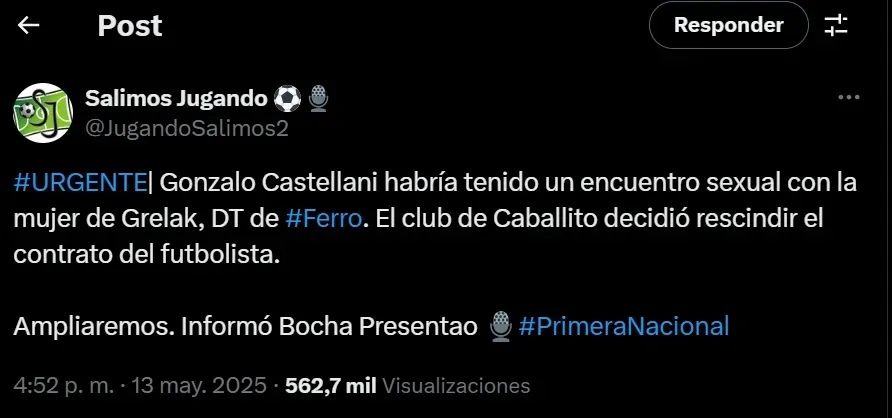Open the three-dot more options menu

click(849, 98)
